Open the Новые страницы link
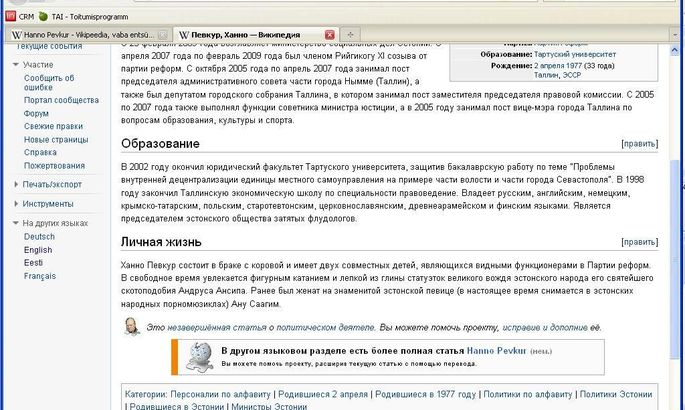685x410 pixels. point(56,140)
